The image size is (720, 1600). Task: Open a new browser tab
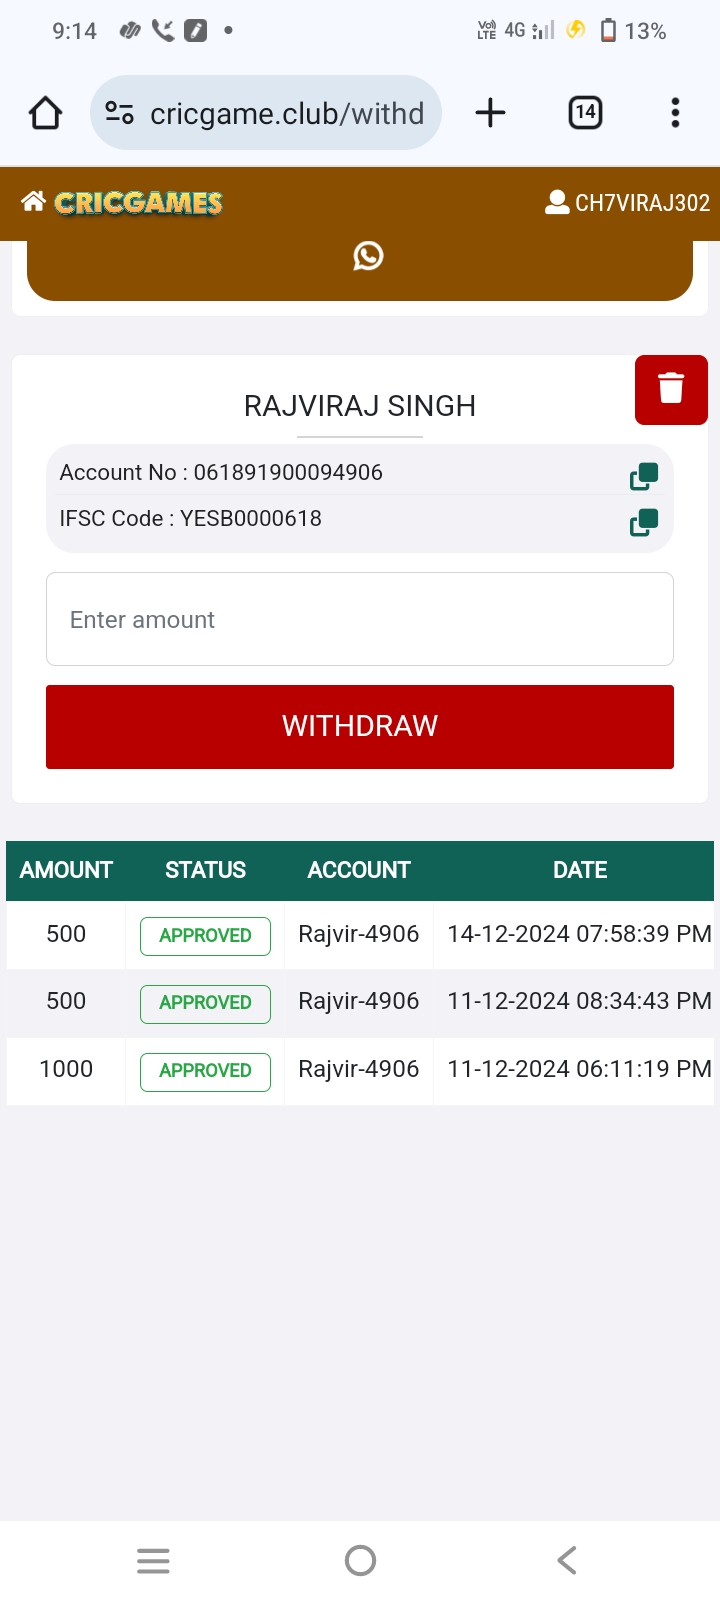(x=490, y=113)
